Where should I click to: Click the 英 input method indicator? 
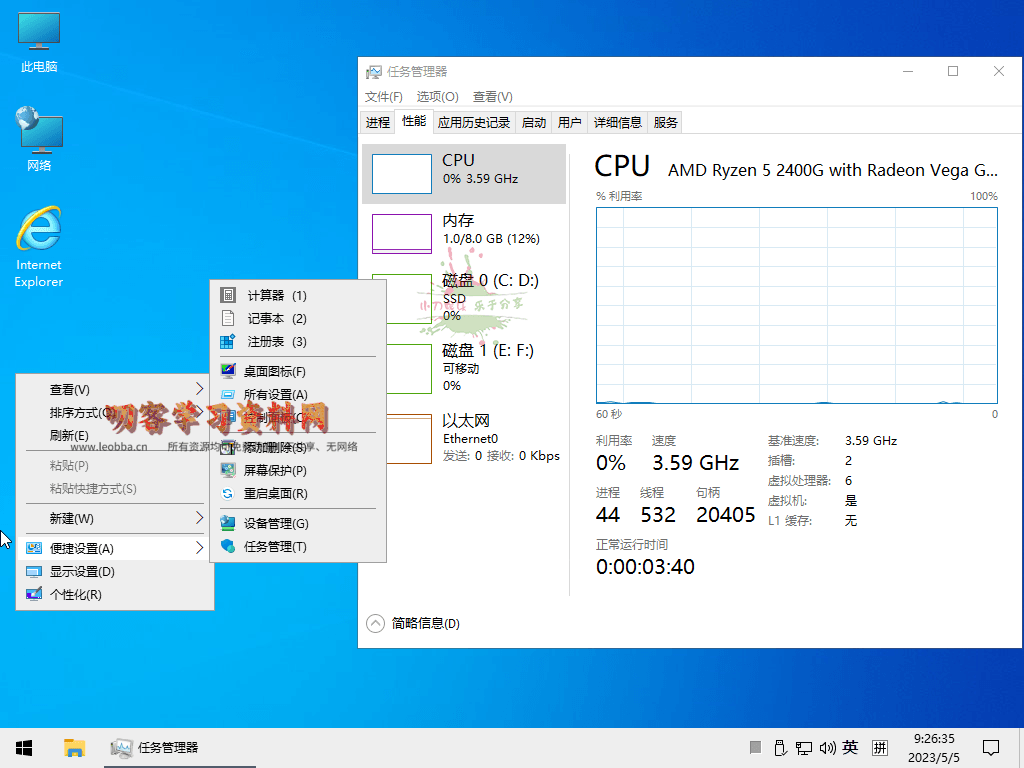(850, 747)
